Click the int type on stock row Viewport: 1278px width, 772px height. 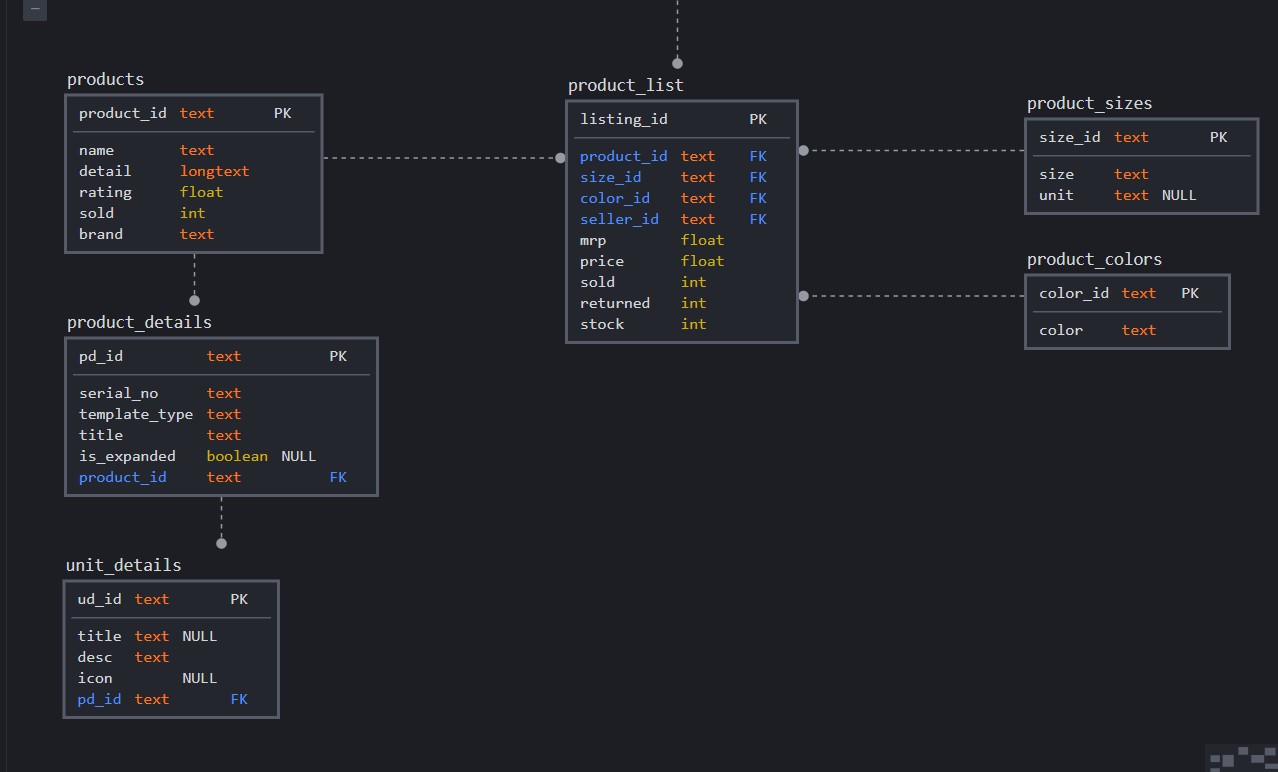[694, 324]
